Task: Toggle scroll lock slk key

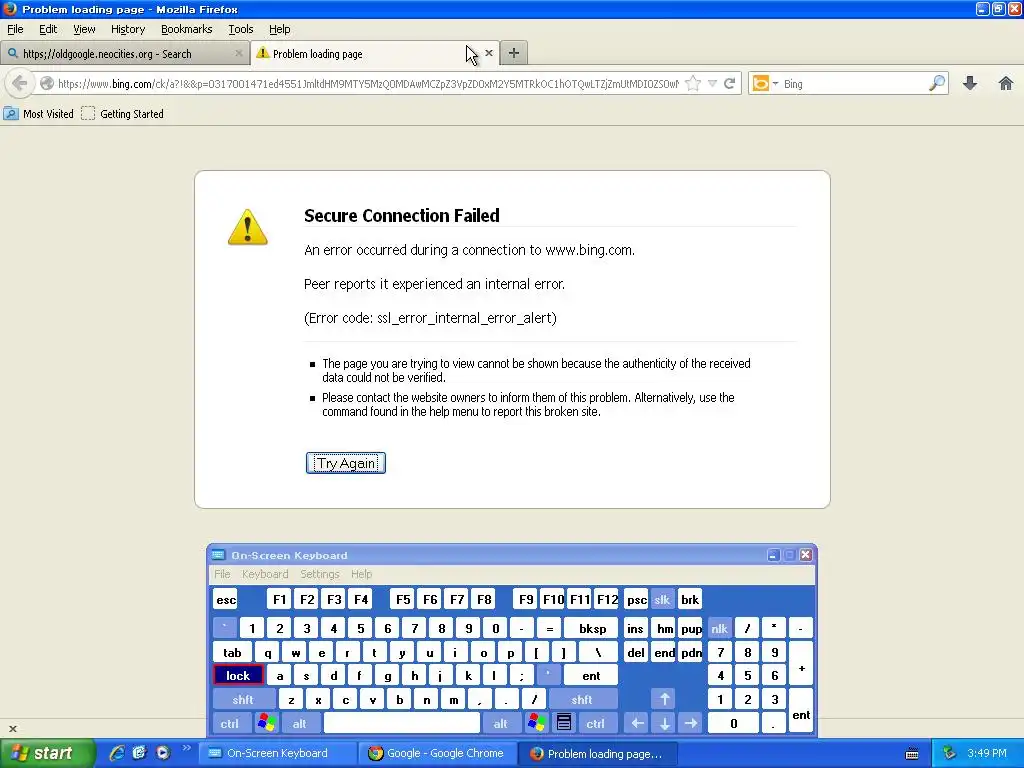Action: [662, 600]
